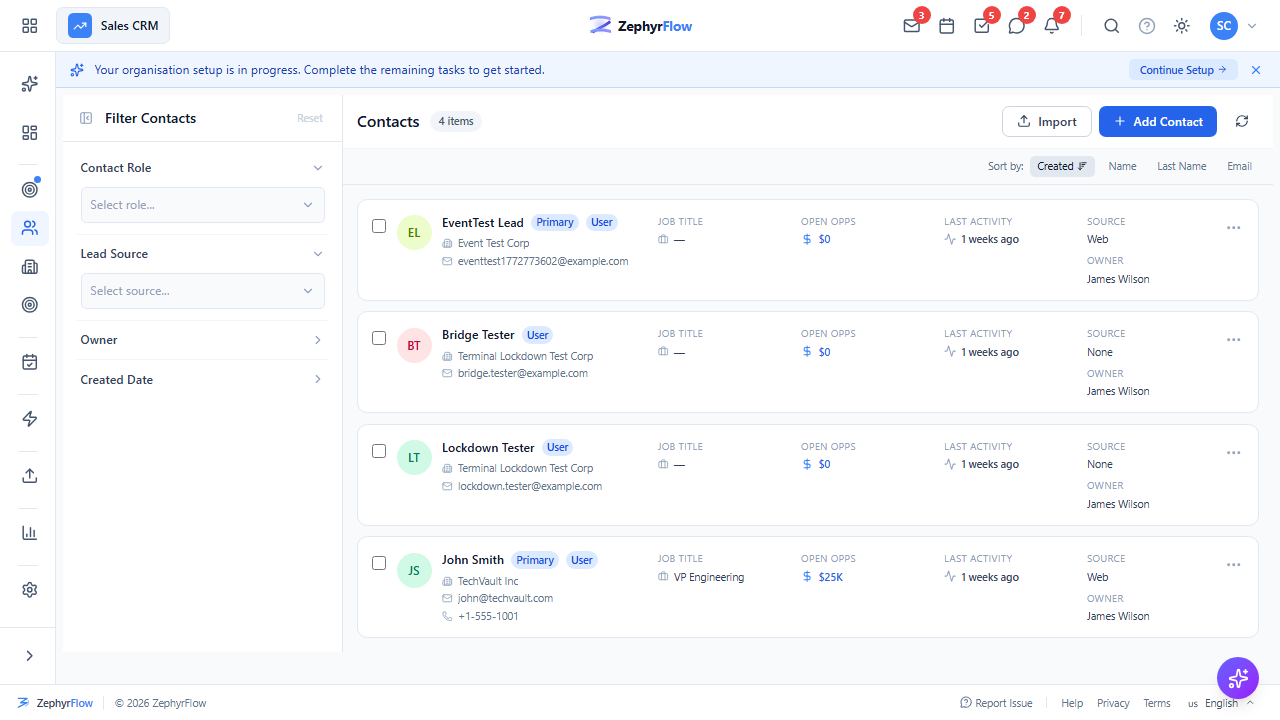
Task: Select the checkbox for Bridge Tester
Action: (x=379, y=338)
